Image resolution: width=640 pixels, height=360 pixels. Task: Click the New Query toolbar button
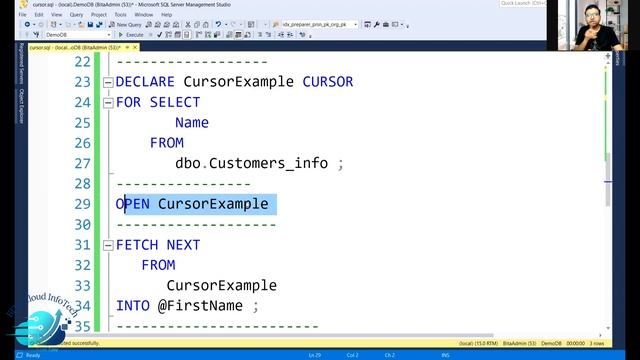126,24
